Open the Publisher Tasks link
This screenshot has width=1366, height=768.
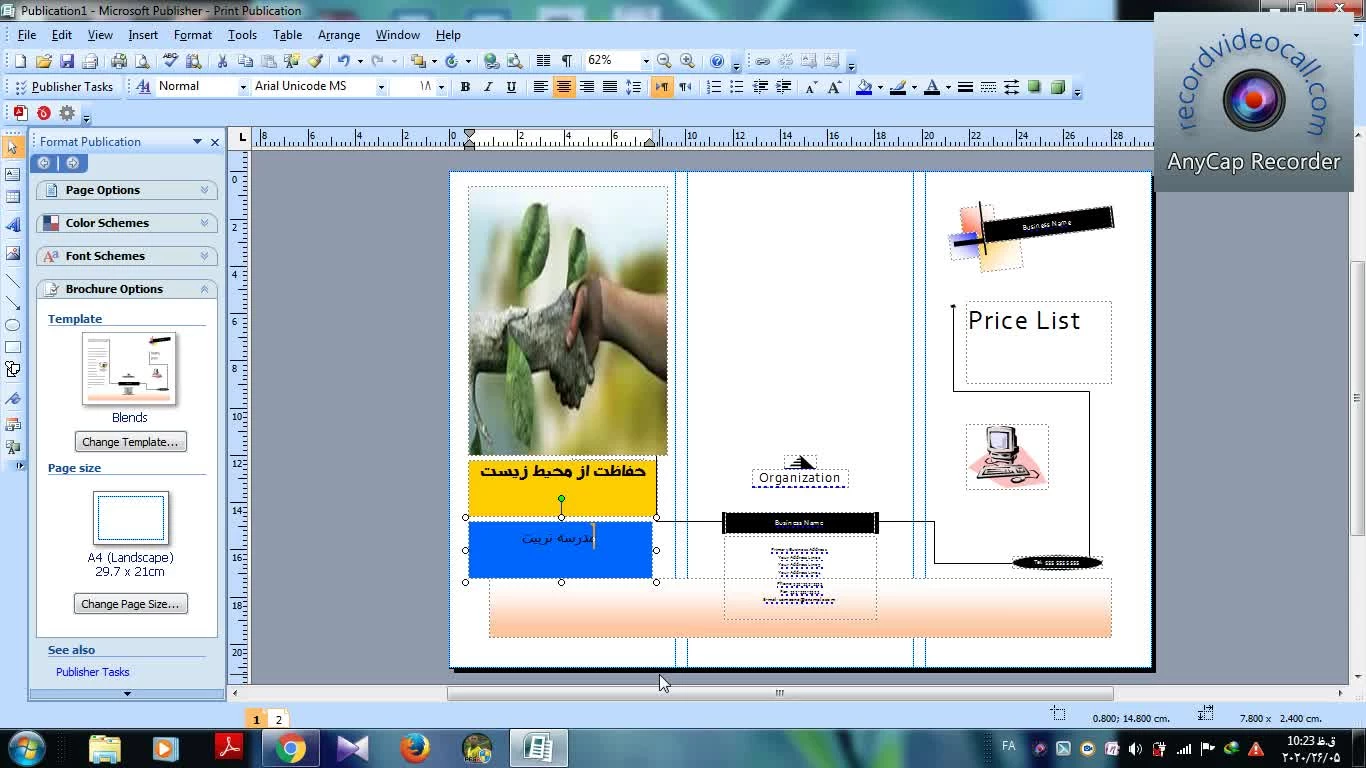coord(92,672)
